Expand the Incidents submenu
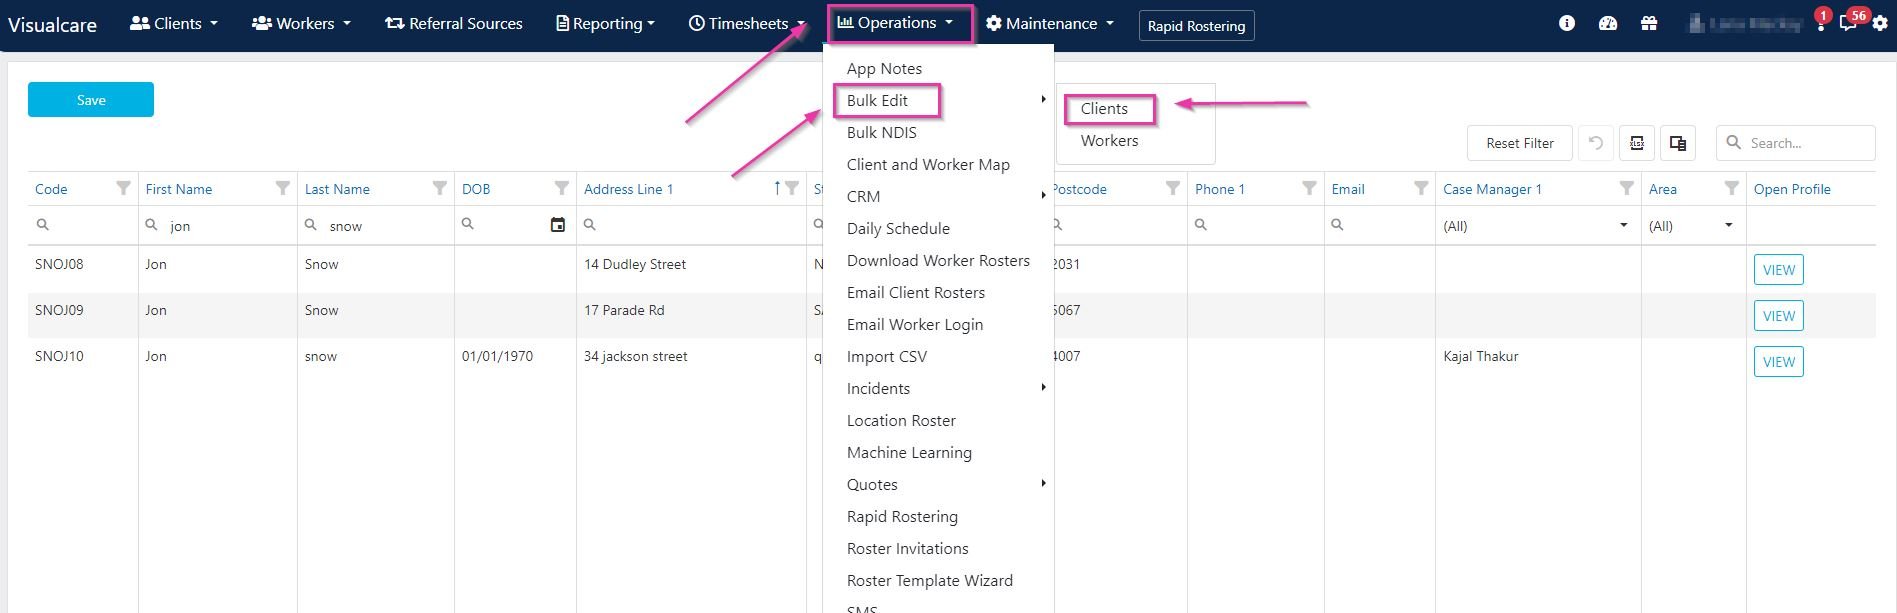1897x613 pixels. pos(938,388)
